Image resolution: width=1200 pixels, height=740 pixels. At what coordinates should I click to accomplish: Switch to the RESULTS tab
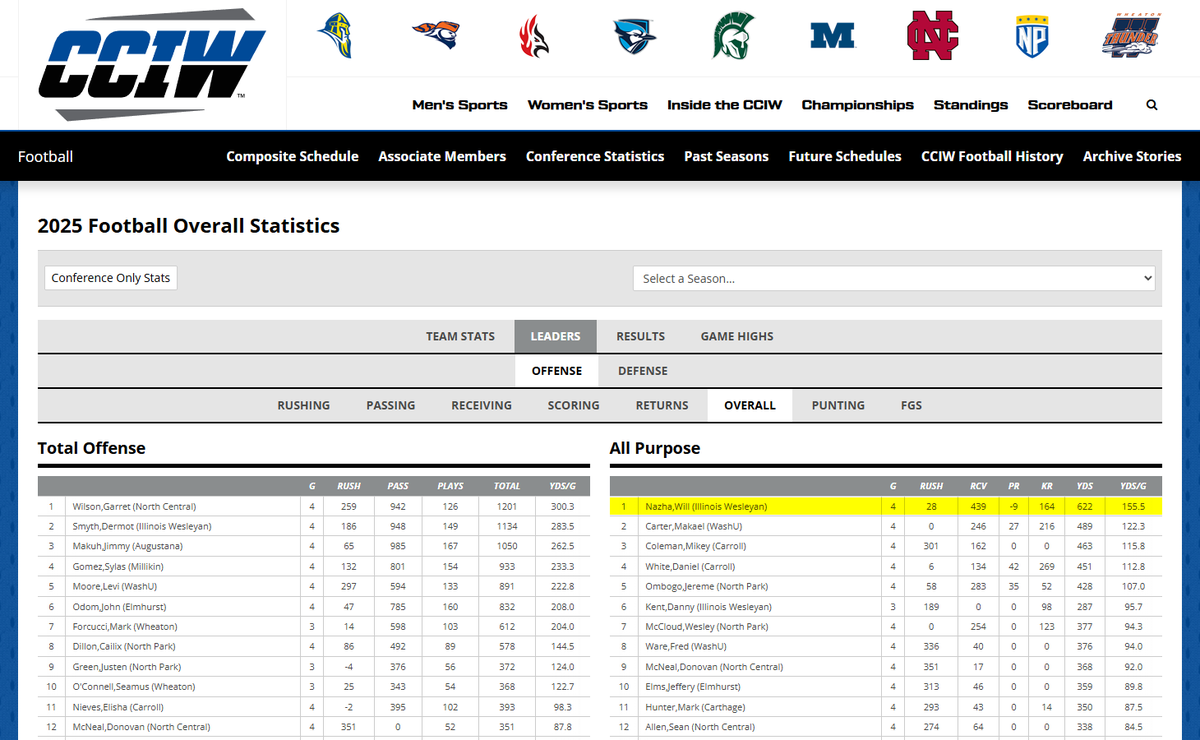(640, 336)
